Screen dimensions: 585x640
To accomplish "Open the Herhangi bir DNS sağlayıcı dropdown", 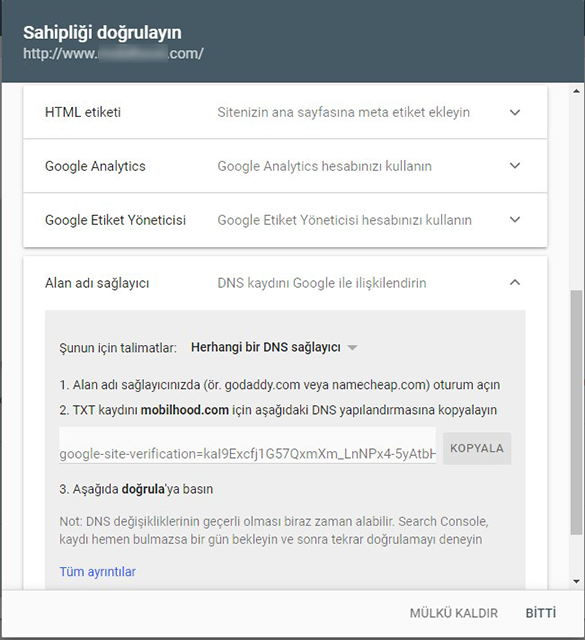I will [x=274, y=347].
